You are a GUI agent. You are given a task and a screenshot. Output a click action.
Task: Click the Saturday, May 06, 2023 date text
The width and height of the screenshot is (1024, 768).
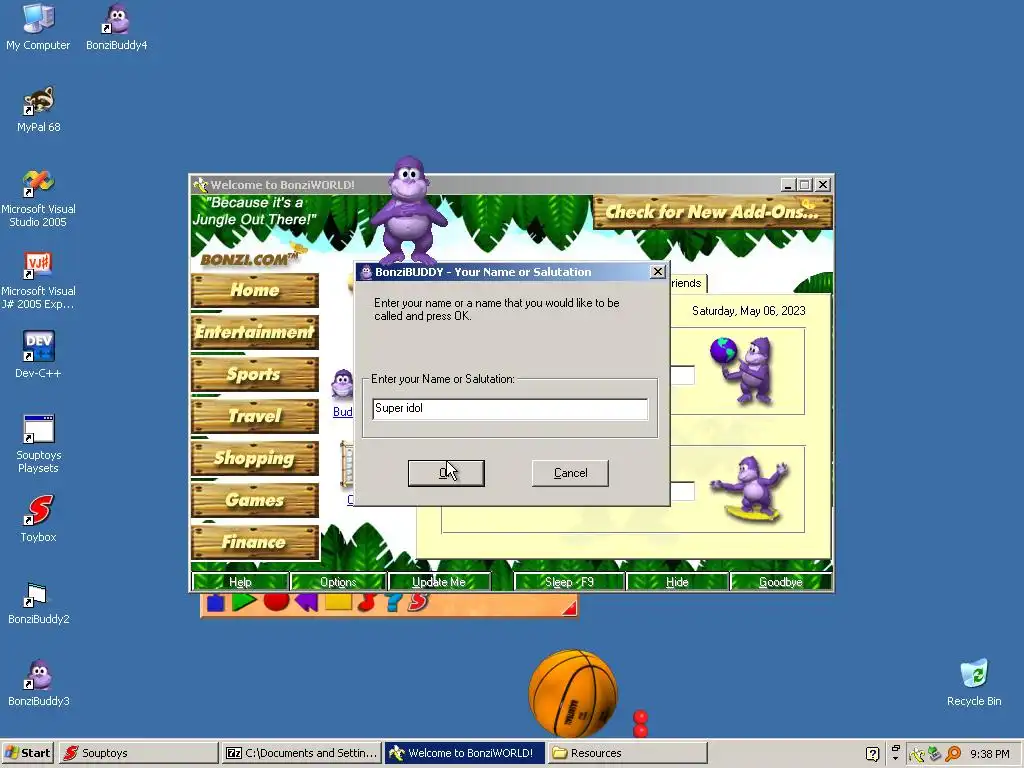[x=748, y=311]
